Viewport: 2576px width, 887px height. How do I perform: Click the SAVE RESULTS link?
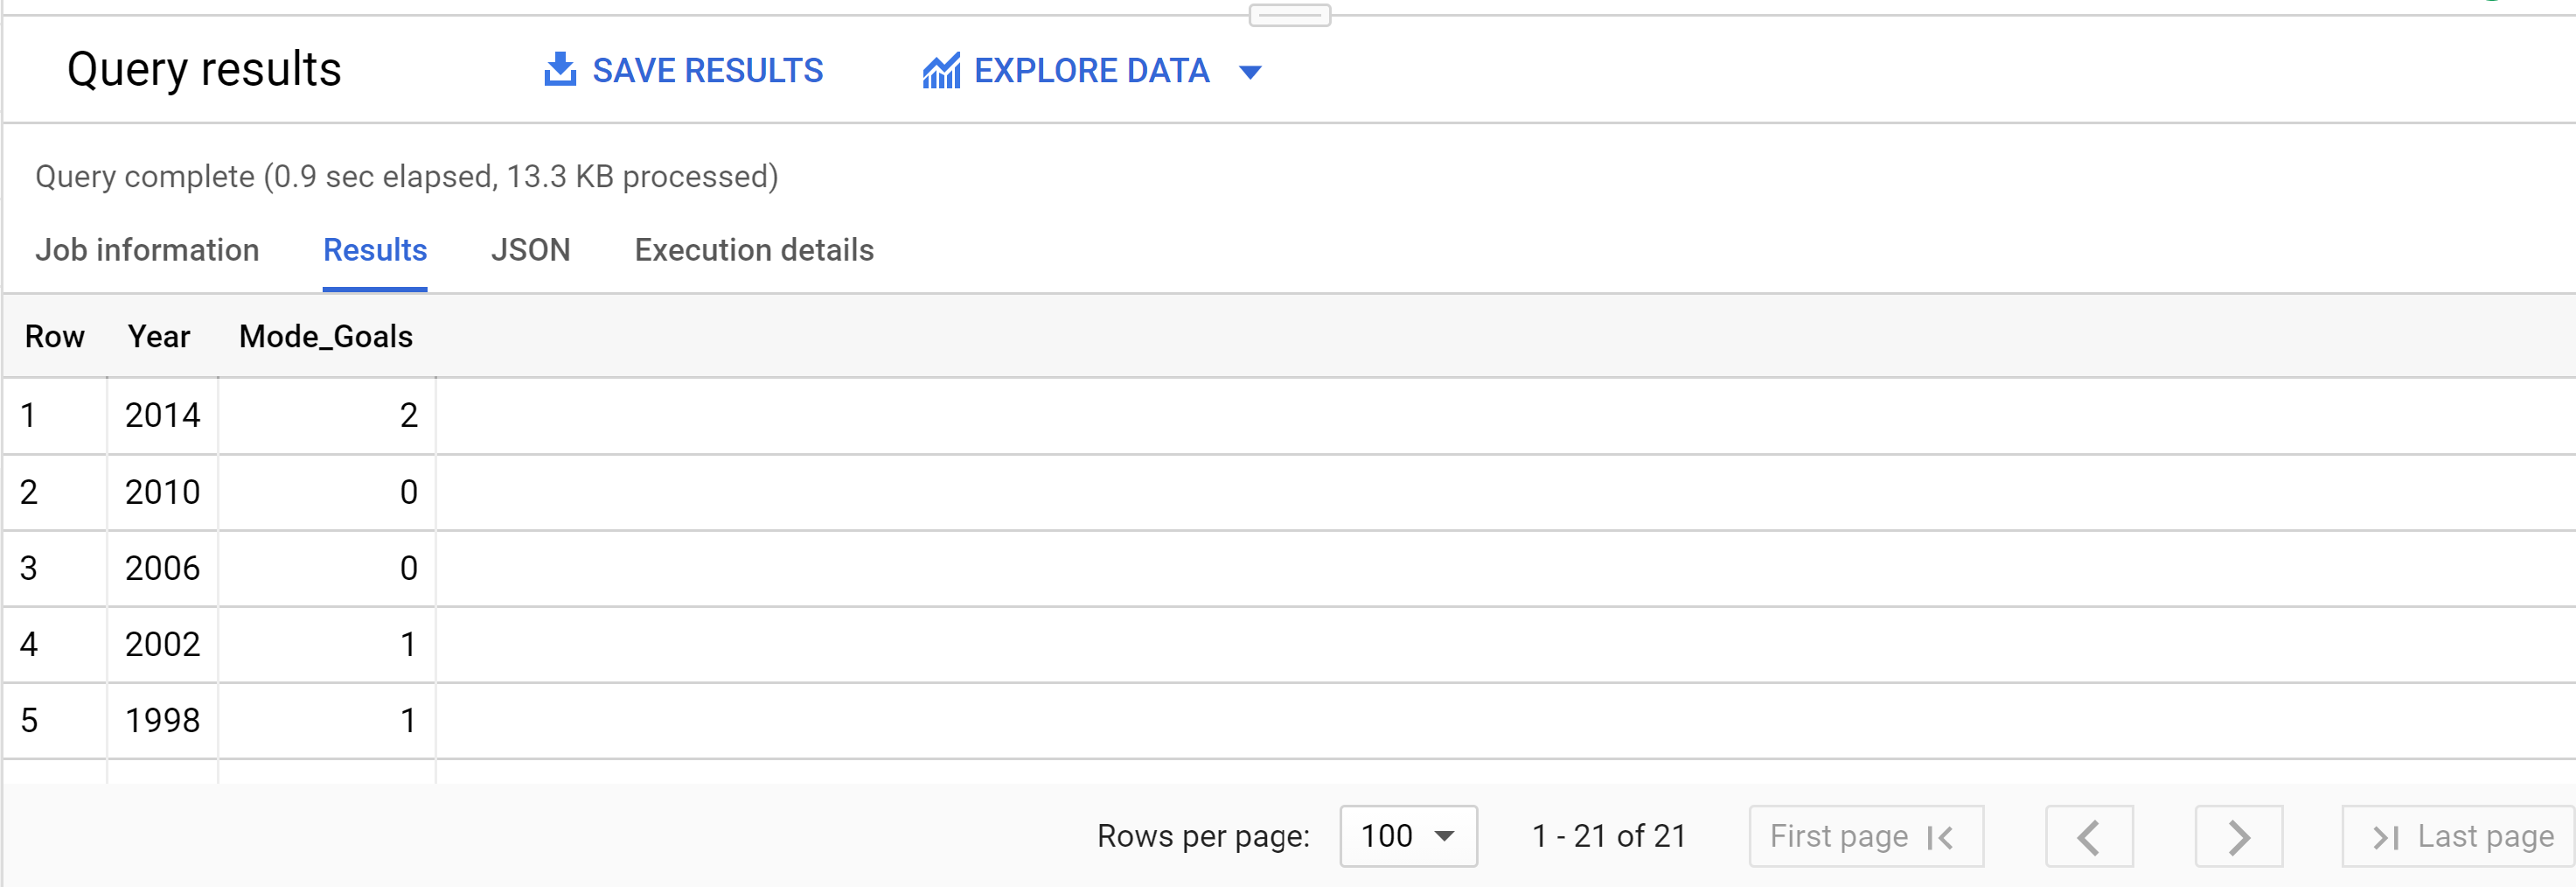708,70
